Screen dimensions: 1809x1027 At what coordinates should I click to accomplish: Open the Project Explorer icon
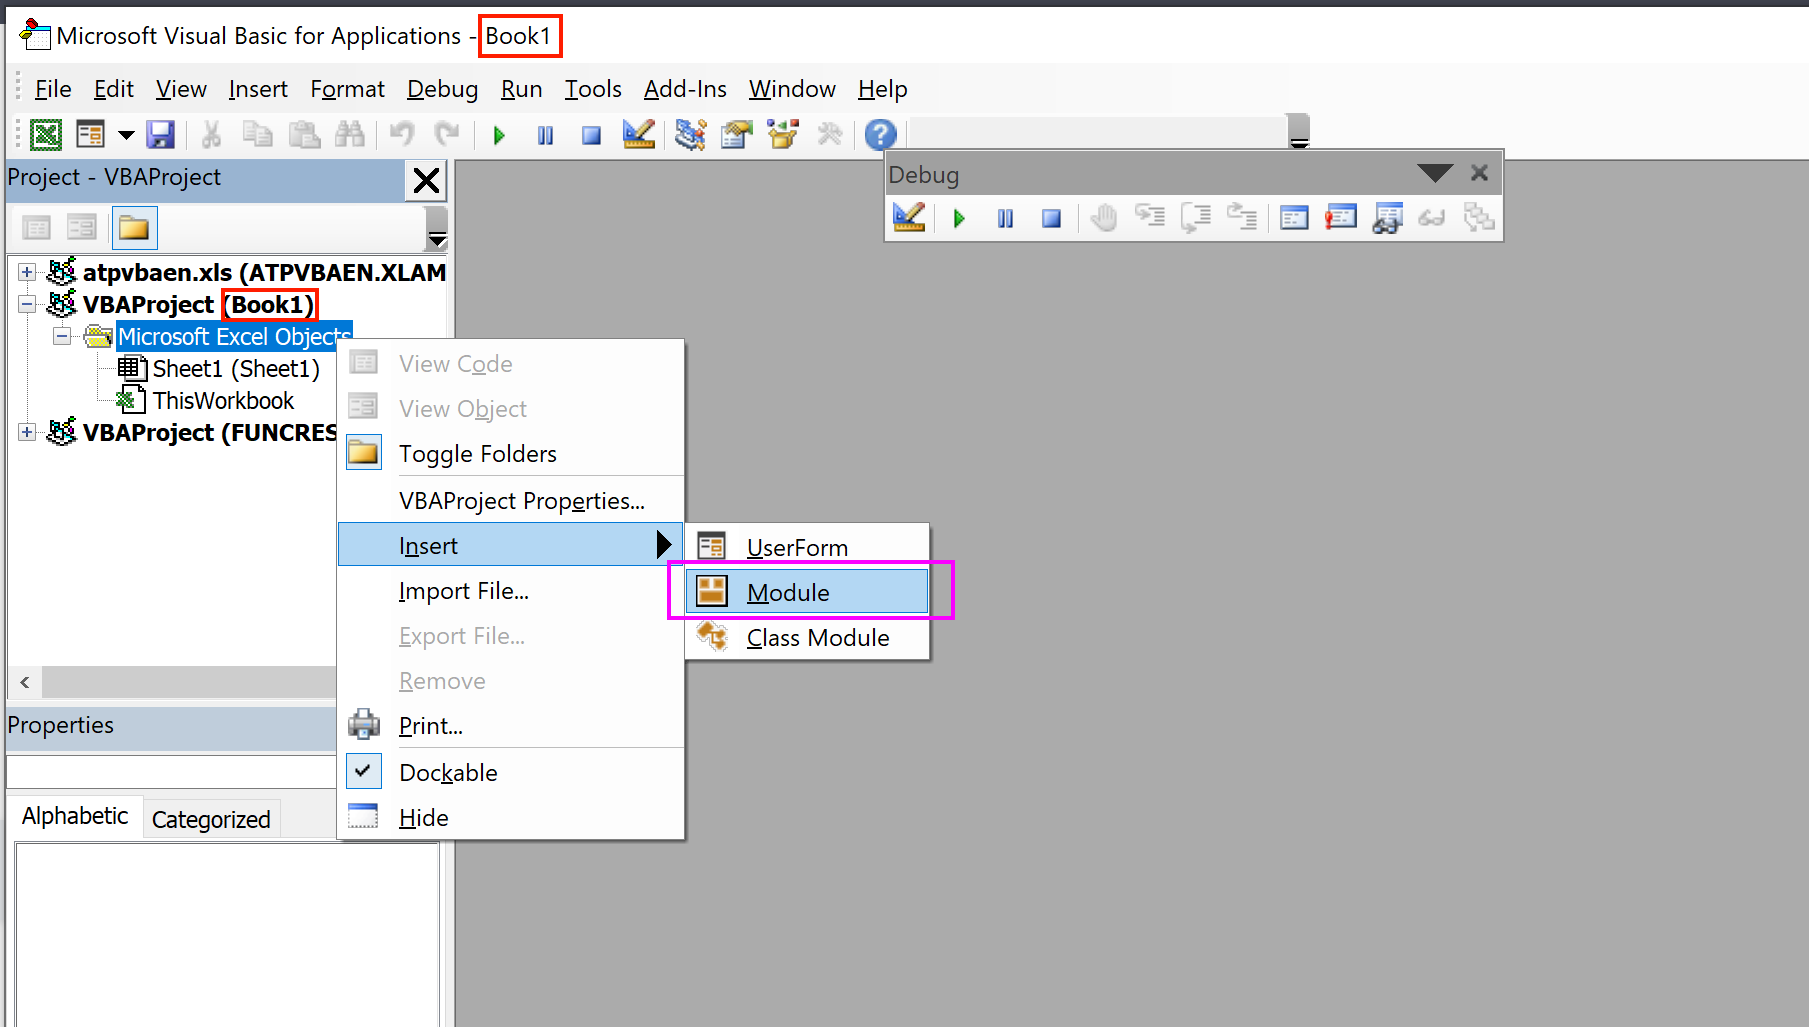690,134
